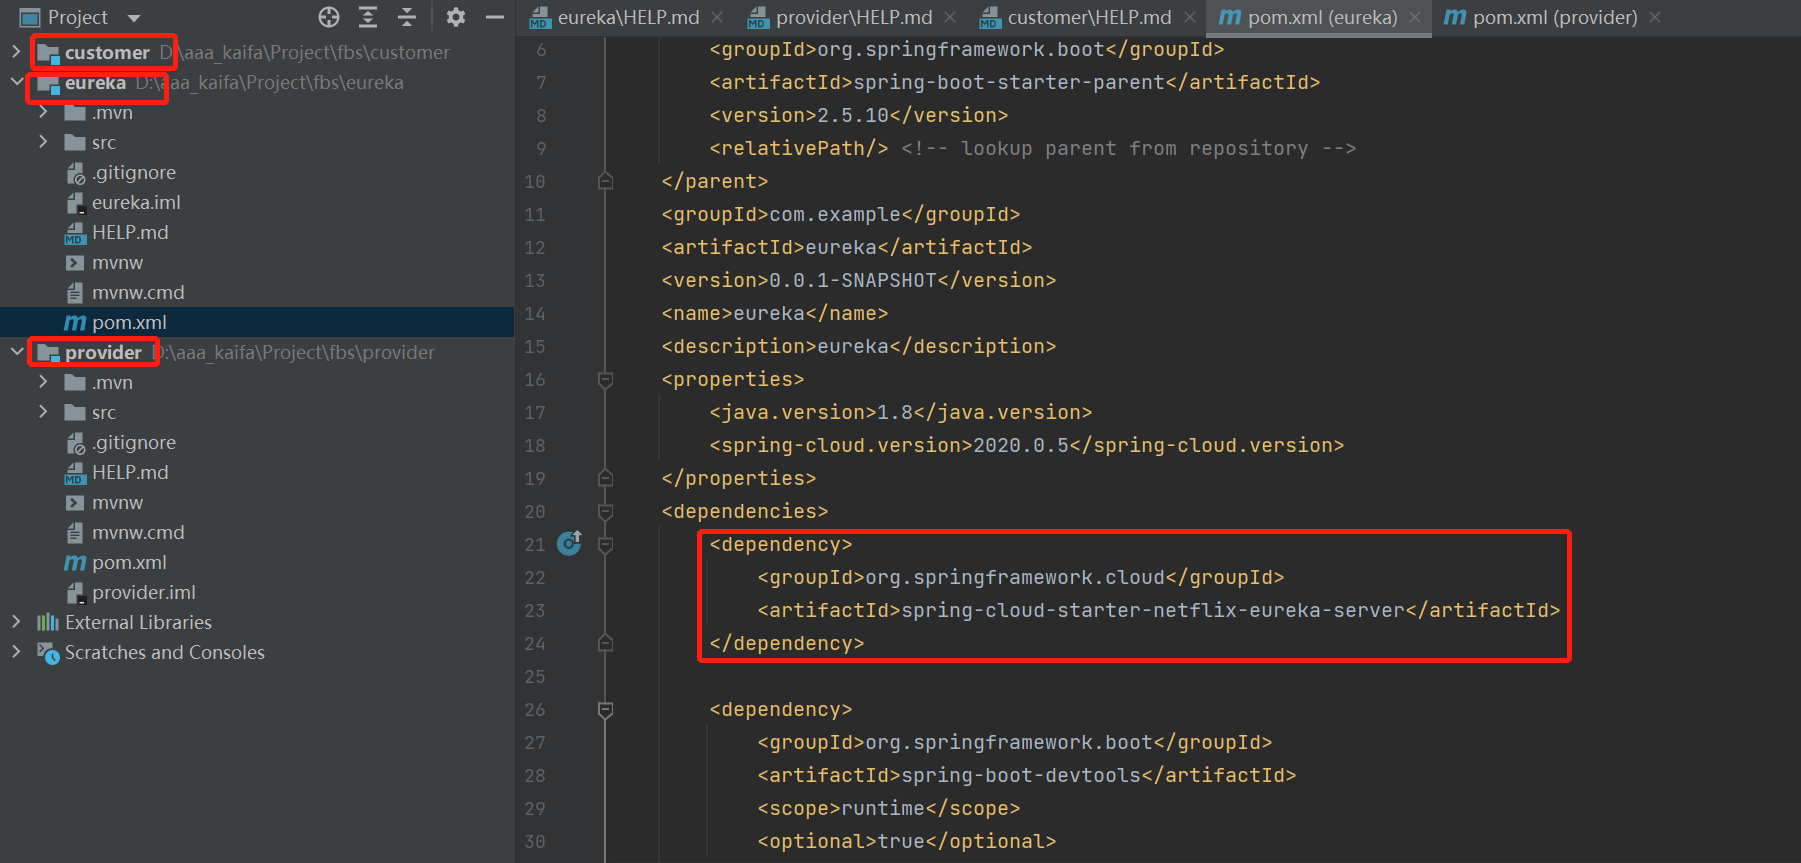Fold the properties block at line 16
The height and width of the screenshot is (863, 1801).
pos(605,380)
